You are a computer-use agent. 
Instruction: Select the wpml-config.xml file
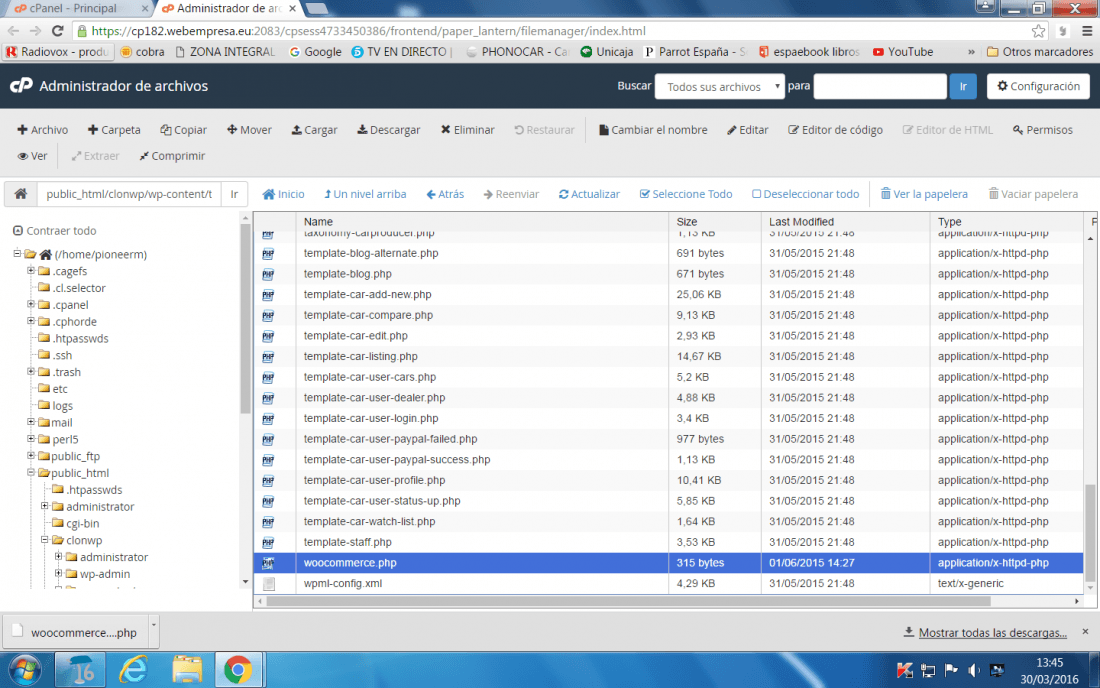(x=343, y=584)
